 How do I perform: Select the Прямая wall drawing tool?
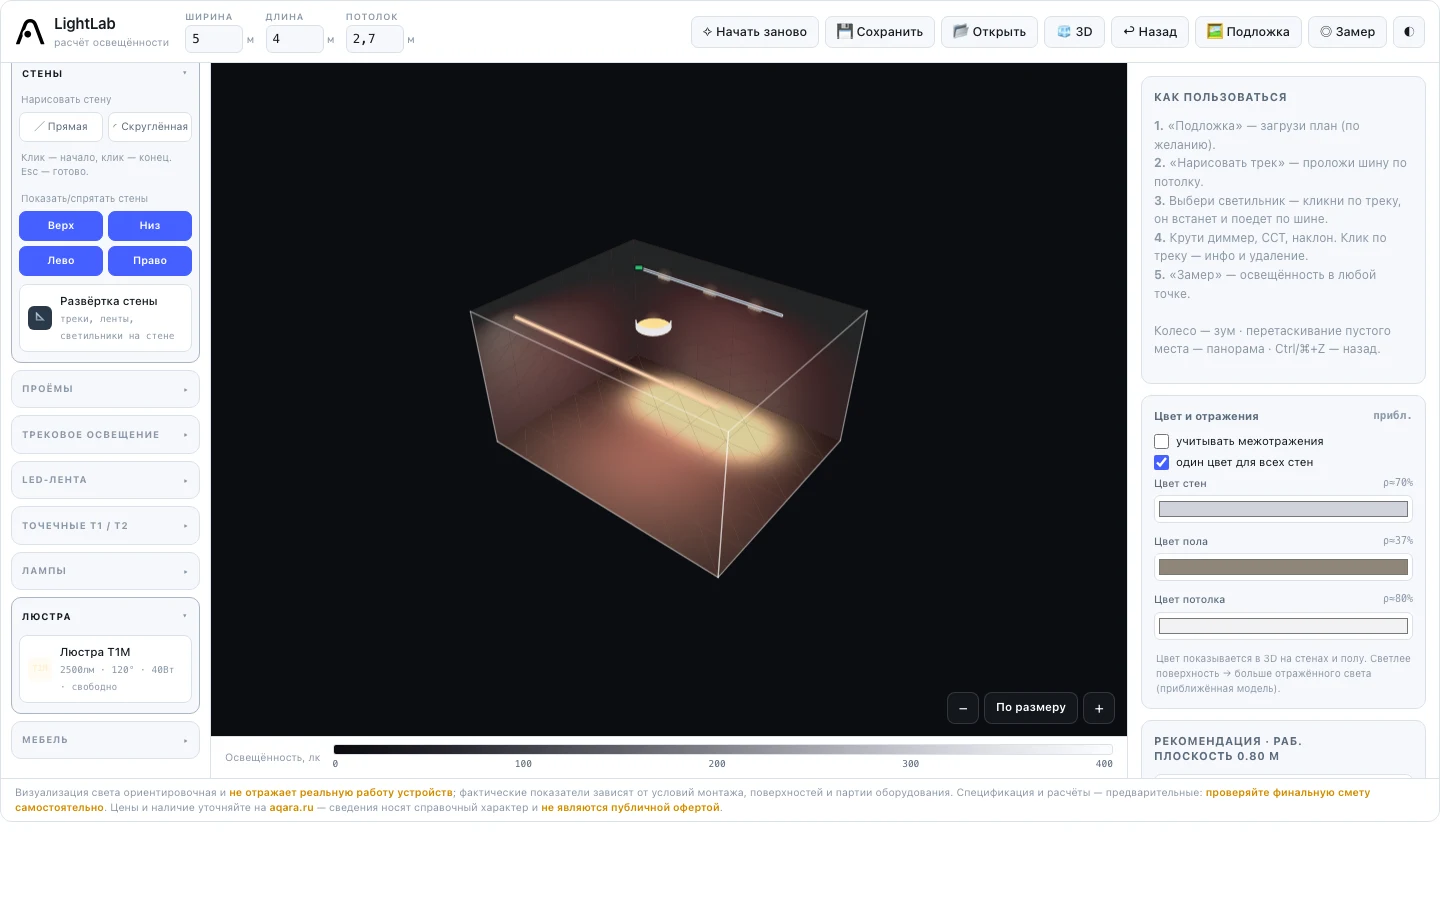pos(61,127)
